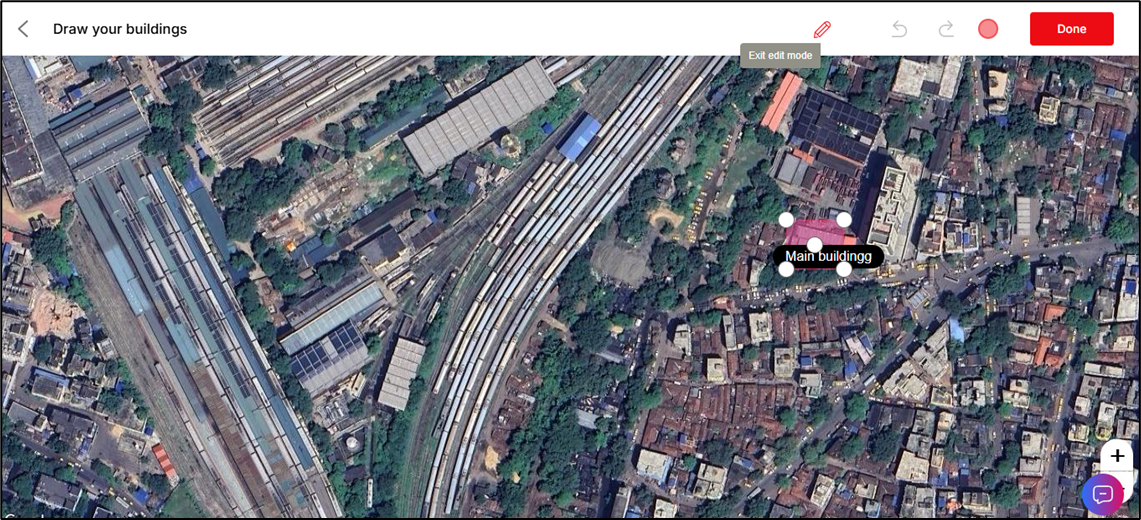Open the chat support bubble
The width and height of the screenshot is (1141, 520).
[1102, 494]
